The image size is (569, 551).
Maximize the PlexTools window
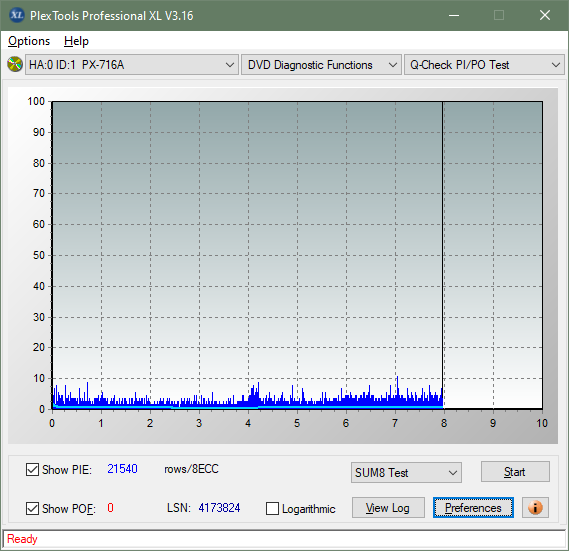click(x=499, y=15)
